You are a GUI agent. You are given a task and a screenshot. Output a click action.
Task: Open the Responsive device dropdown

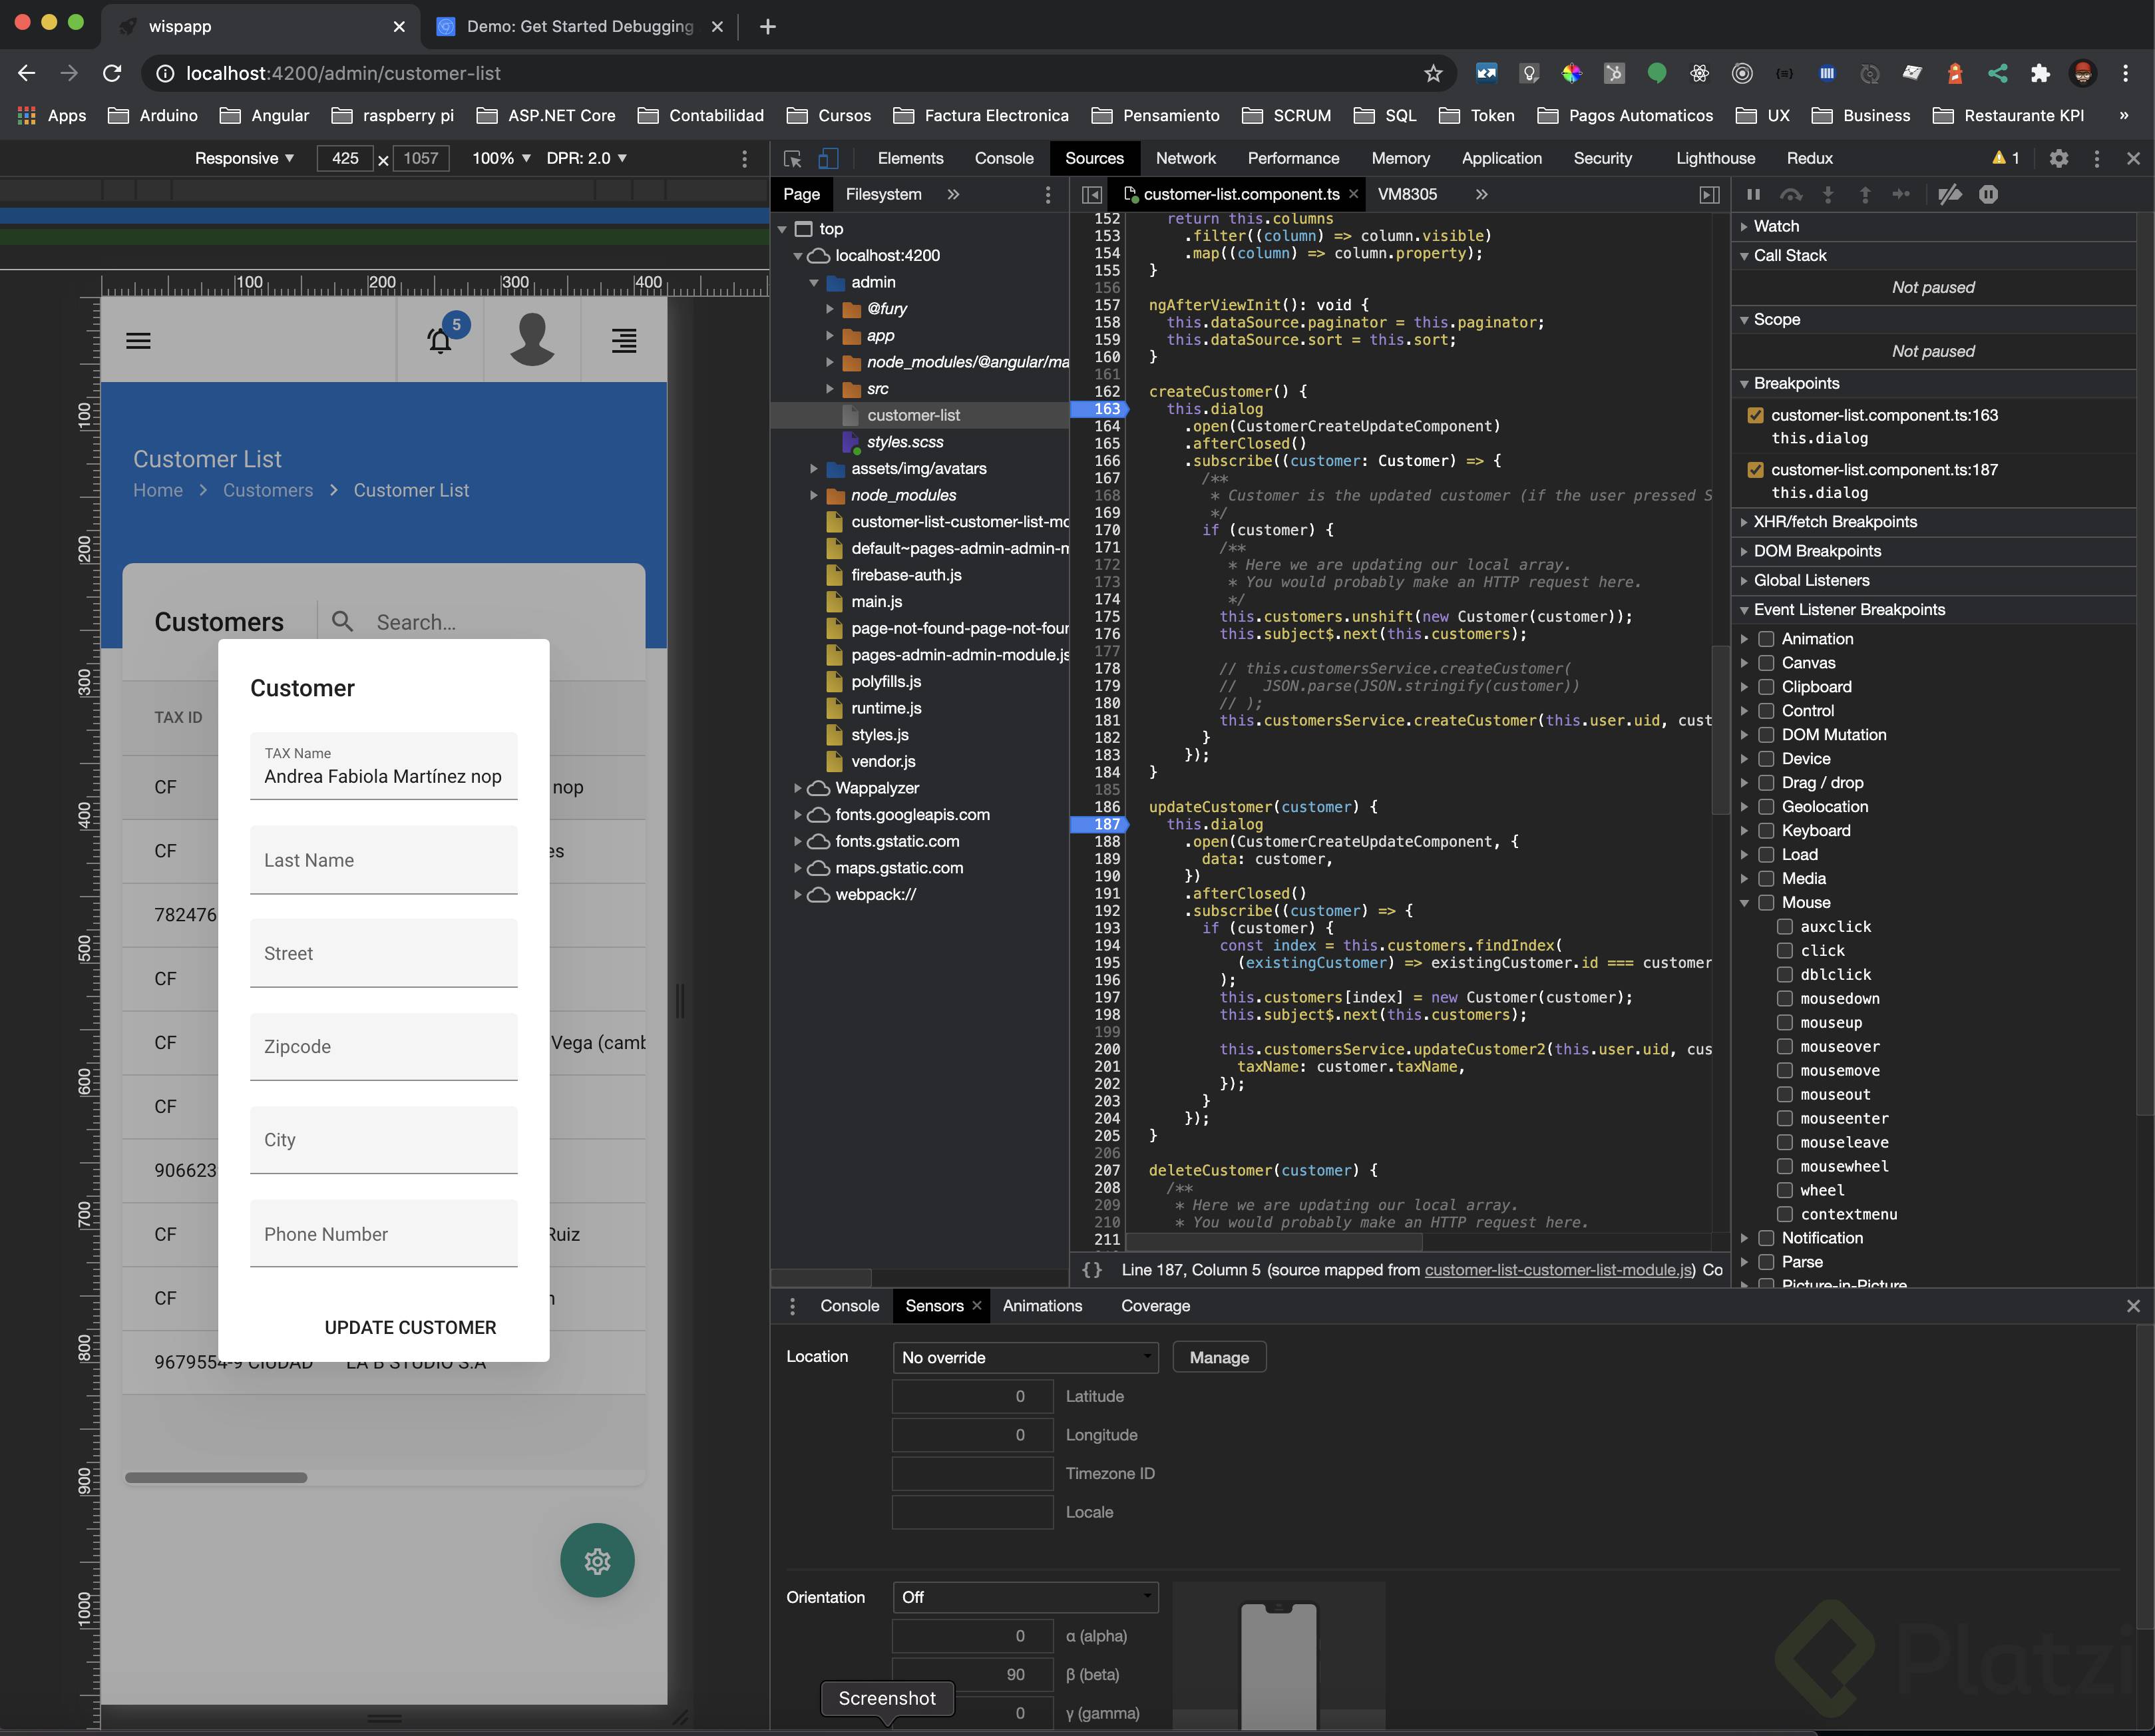(244, 158)
